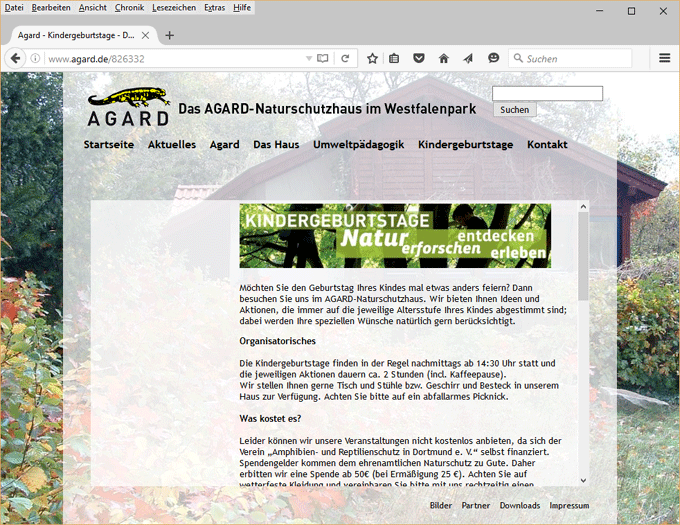Go to Startseite in the site navigation
The image size is (680, 525).
pyautogui.click(x=108, y=144)
